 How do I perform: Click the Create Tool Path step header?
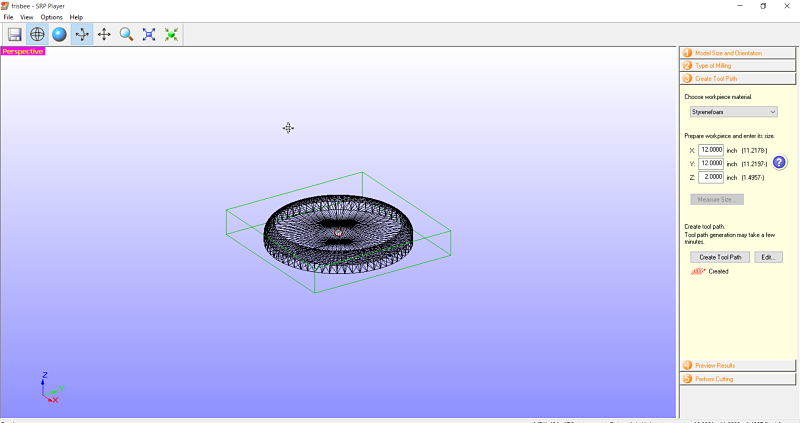[738, 79]
